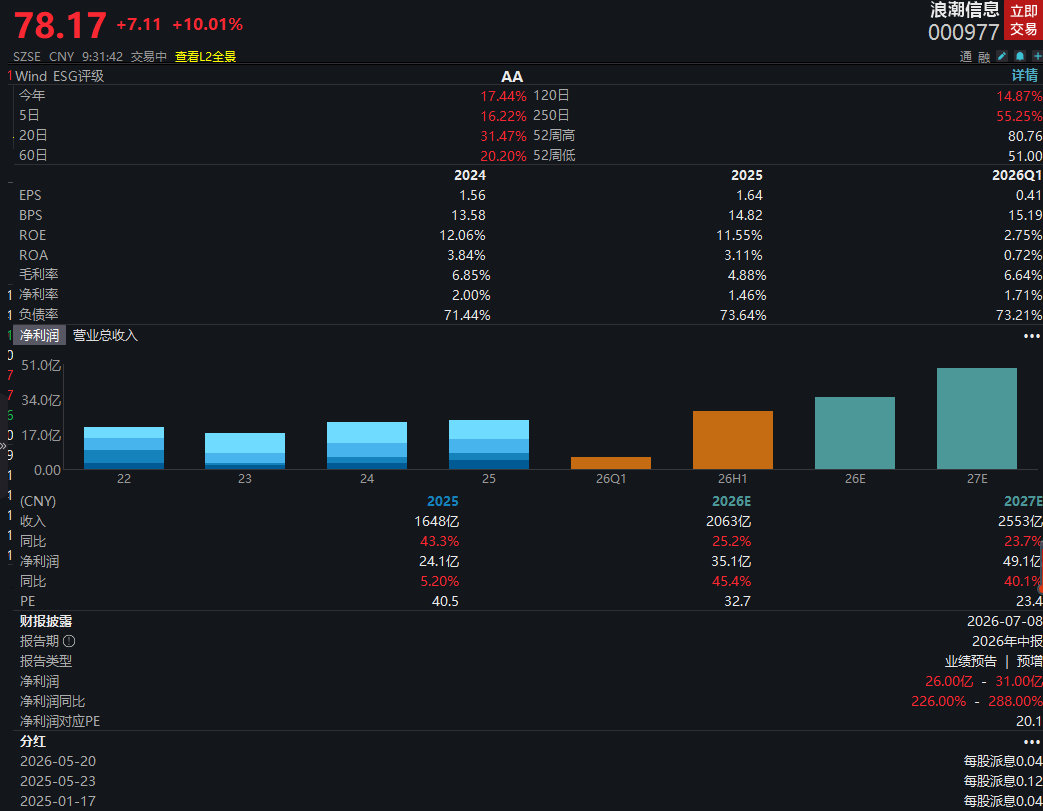Click the 26E forecast bar
Viewport: 1043px width, 811px height.
[x=855, y=433]
